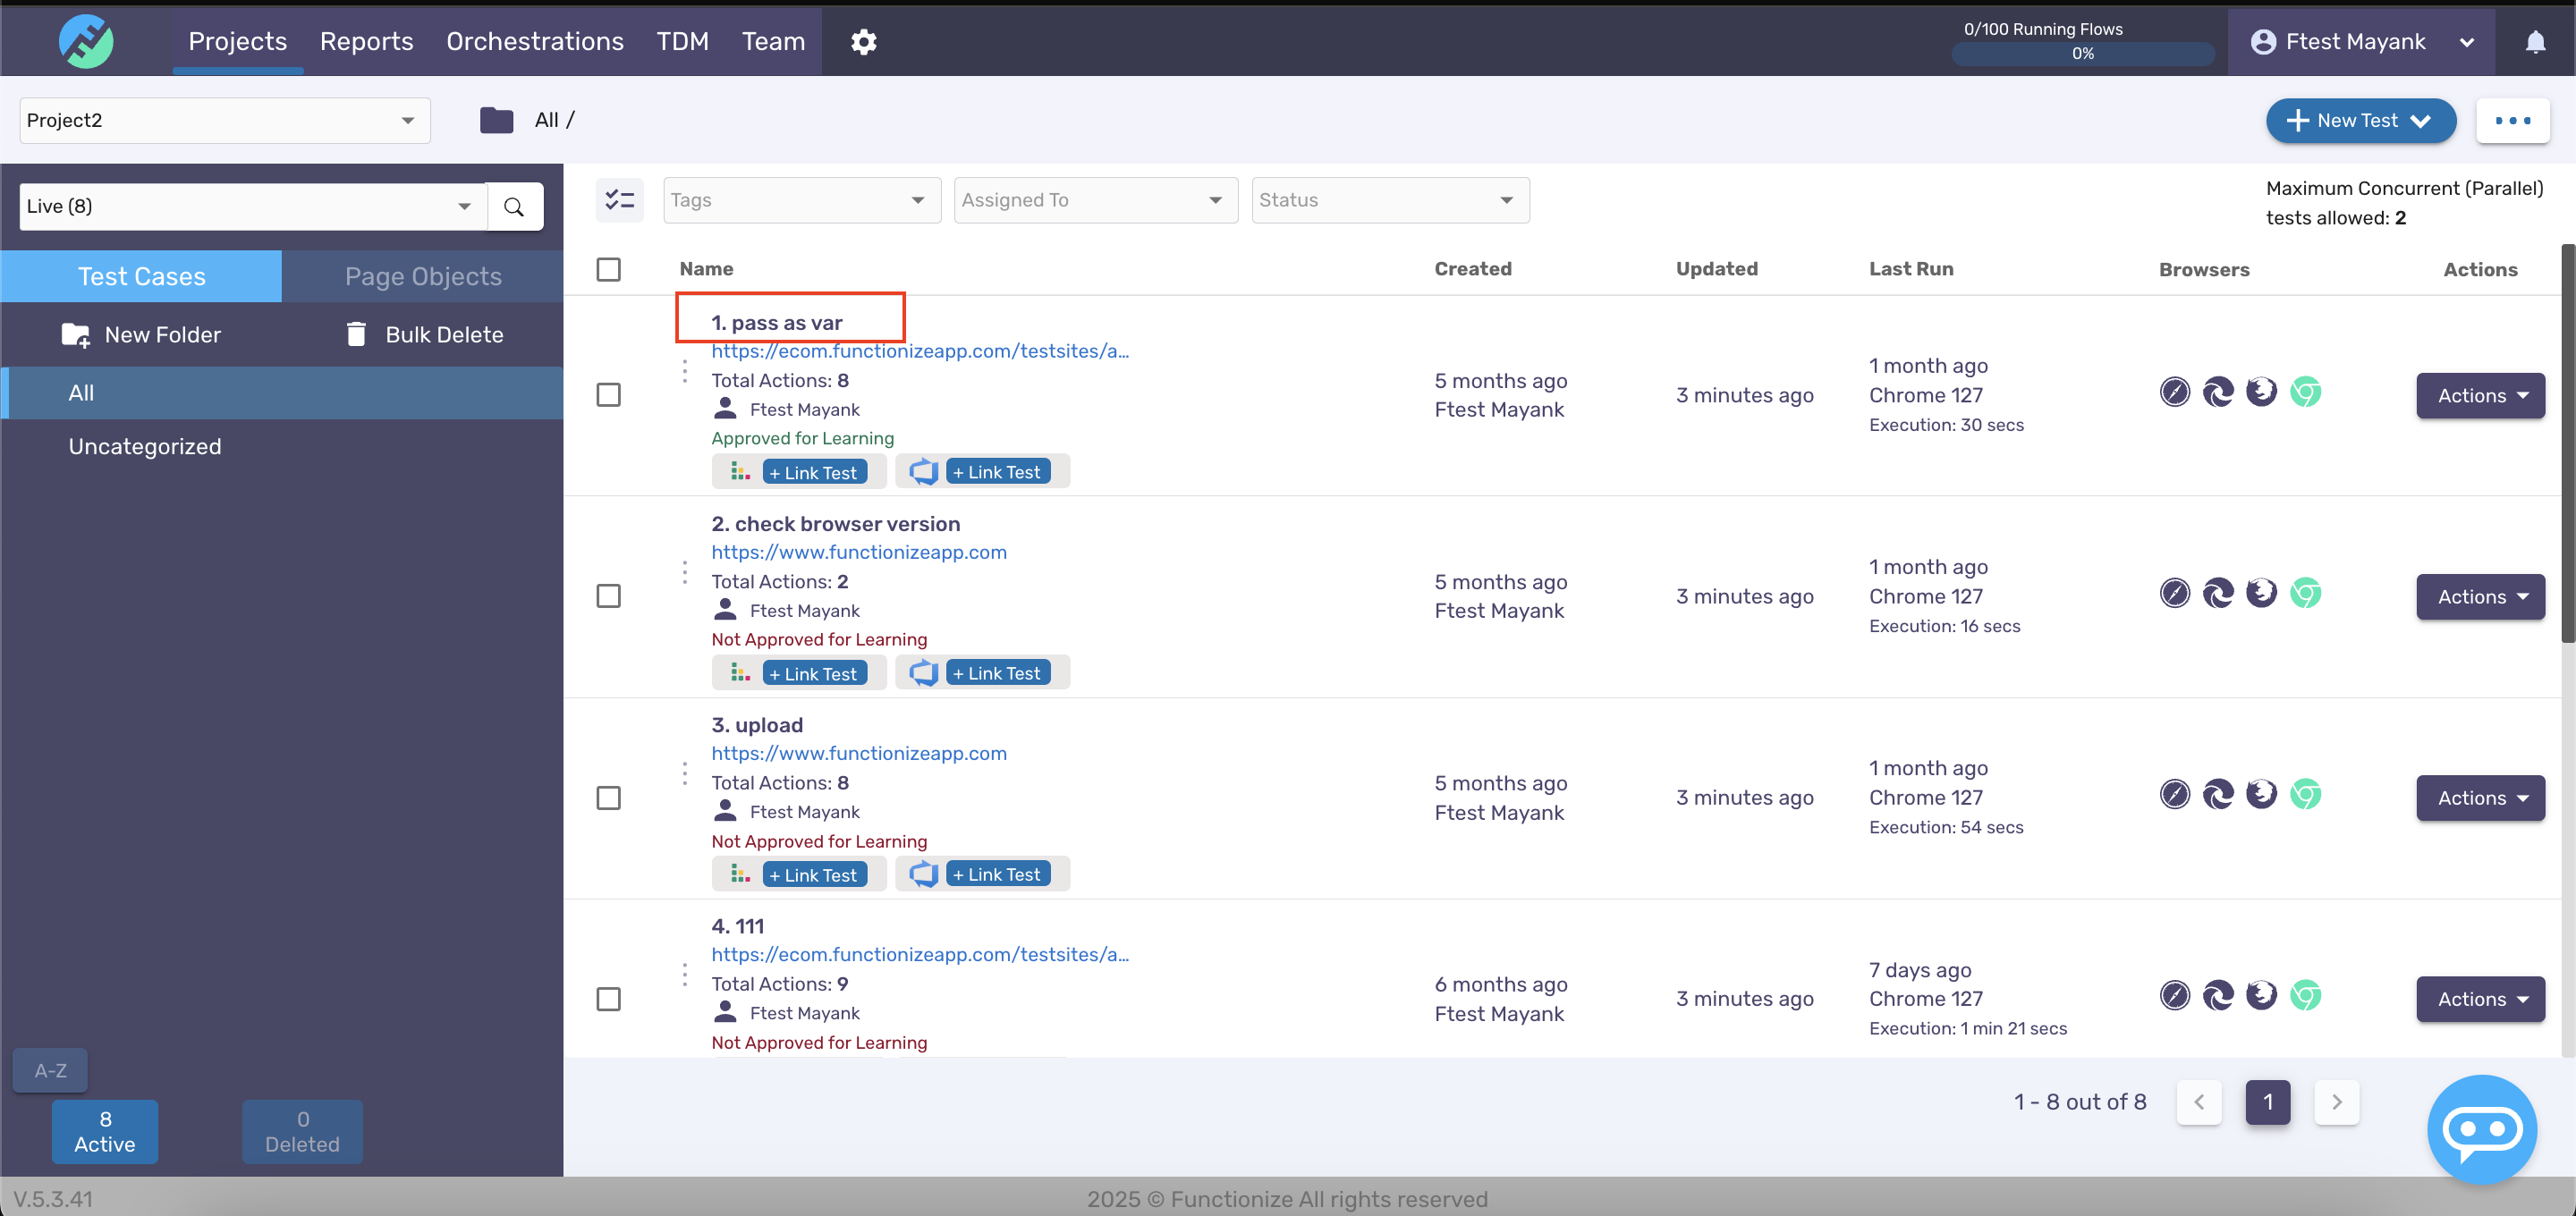Image resolution: width=2576 pixels, height=1216 pixels.
Task: Go to previous results page
Action: 2199,1102
